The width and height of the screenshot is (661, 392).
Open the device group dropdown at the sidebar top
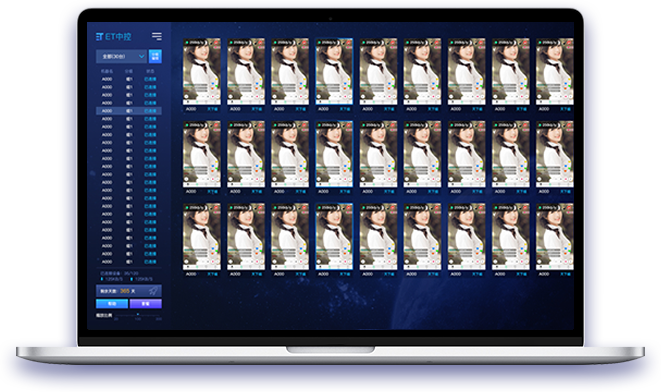pyautogui.click(x=121, y=56)
